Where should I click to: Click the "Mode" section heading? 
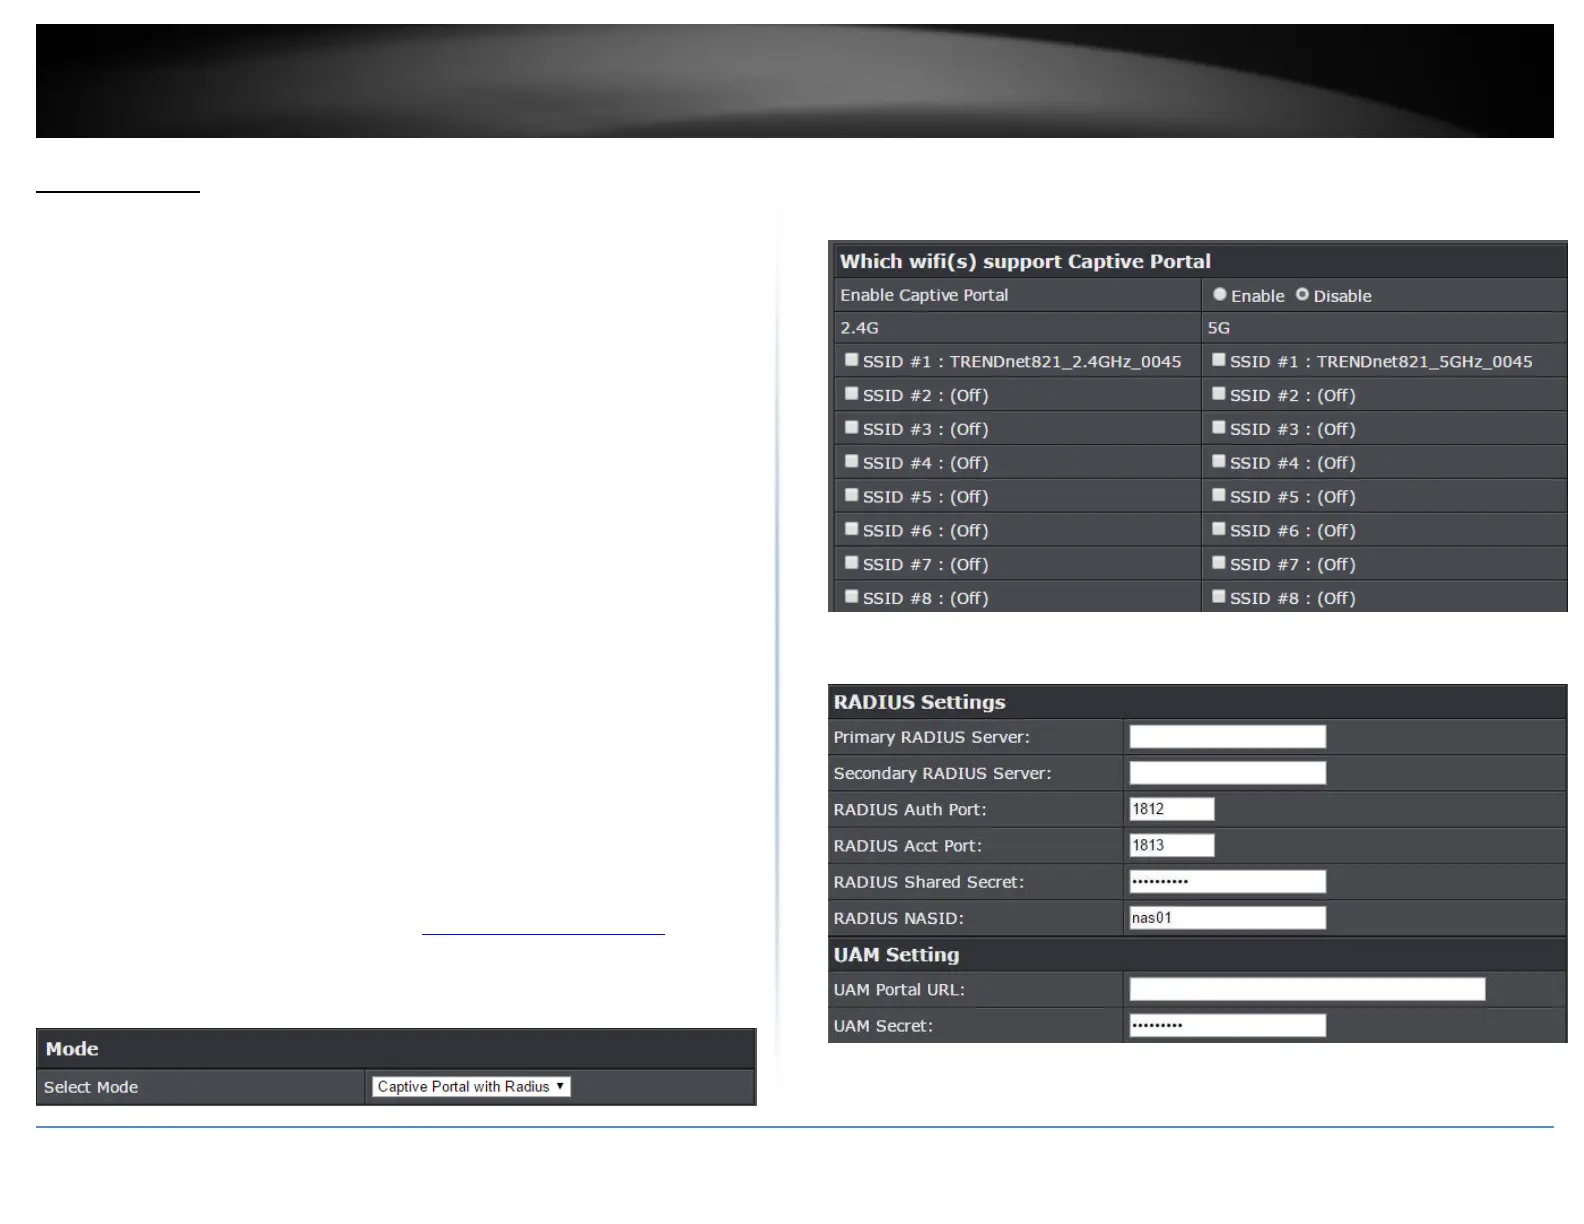pos(72,1049)
